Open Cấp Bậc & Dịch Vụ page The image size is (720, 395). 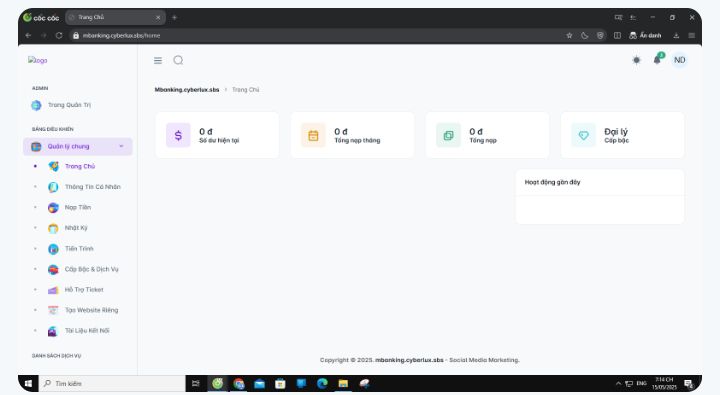point(91,269)
